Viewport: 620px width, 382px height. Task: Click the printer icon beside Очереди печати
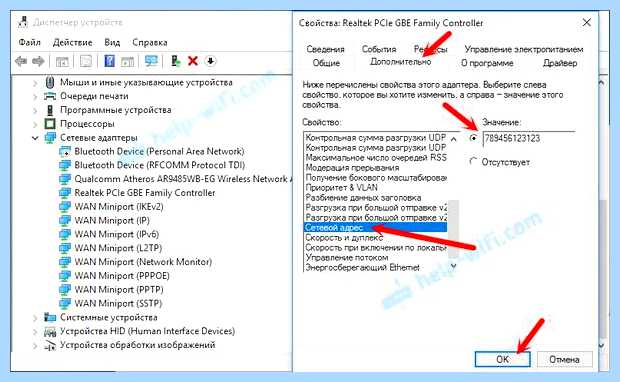[x=50, y=96]
